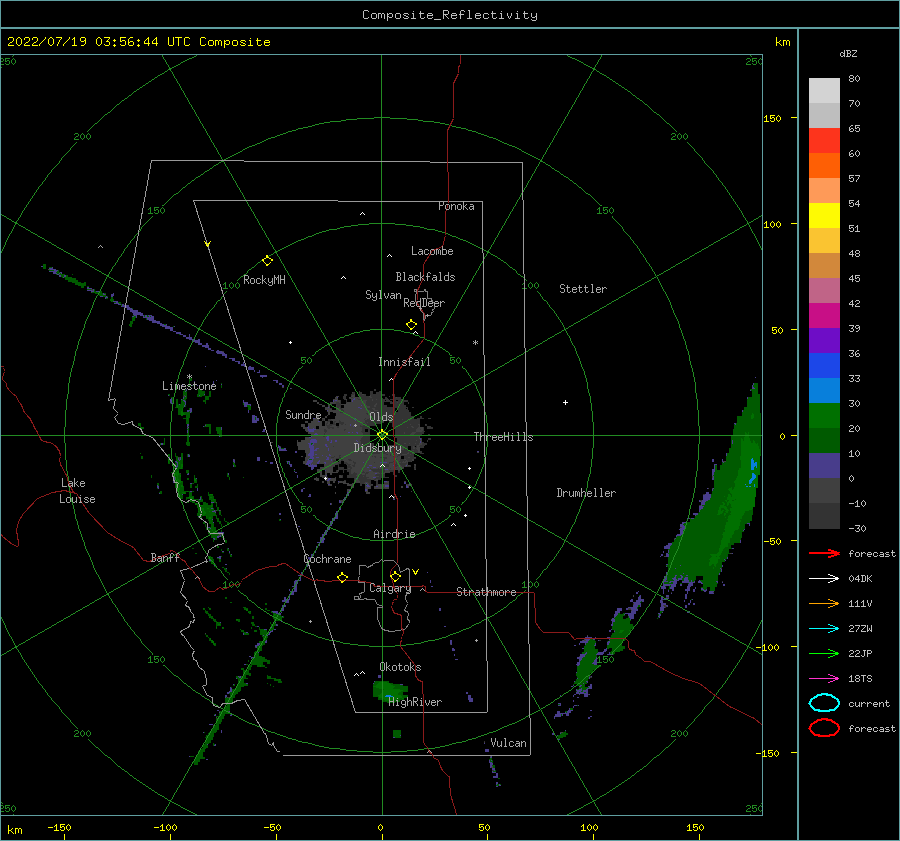Click the cyan 27ZW arrow in legend
Image resolution: width=900 pixels, height=841 pixels.
824,629
